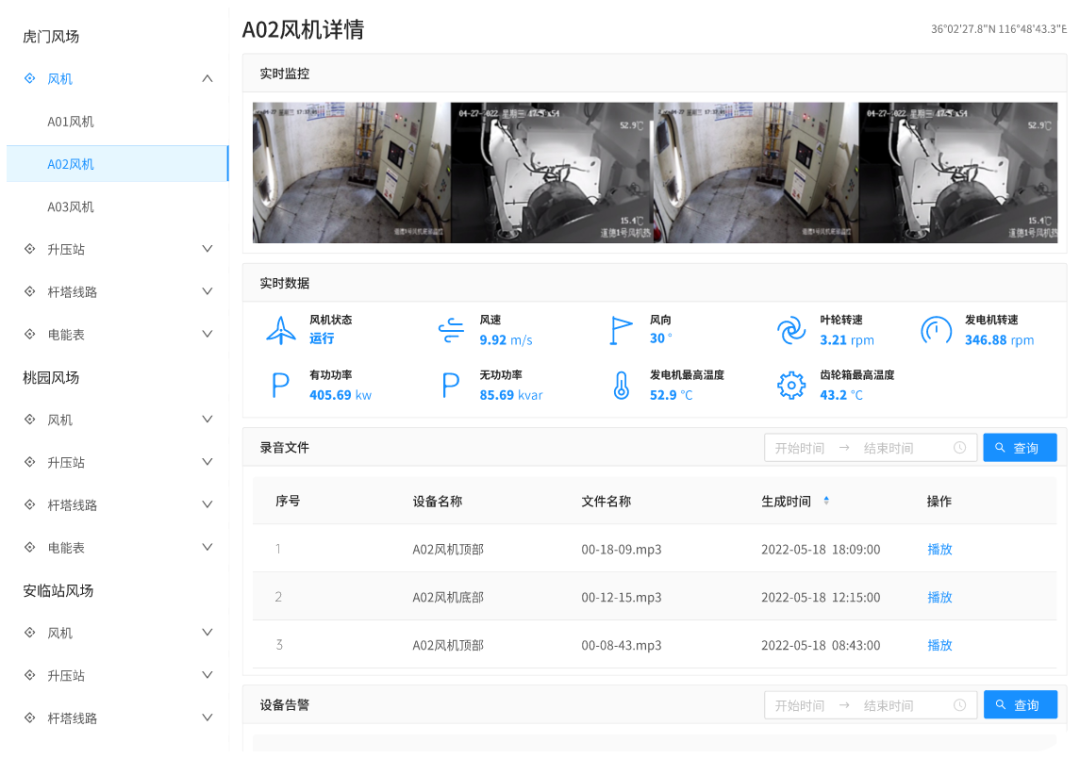Open the first live monitoring camera feed

tap(351, 172)
